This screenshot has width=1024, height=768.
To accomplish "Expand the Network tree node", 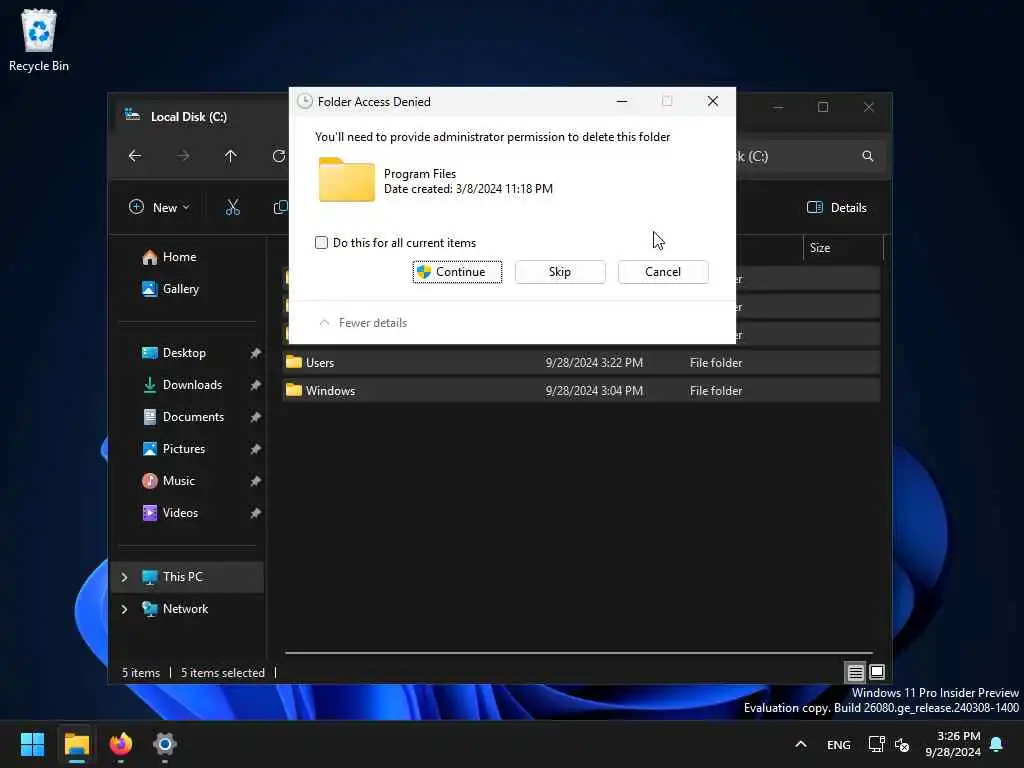I will pyautogui.click(x=124, y=609).
